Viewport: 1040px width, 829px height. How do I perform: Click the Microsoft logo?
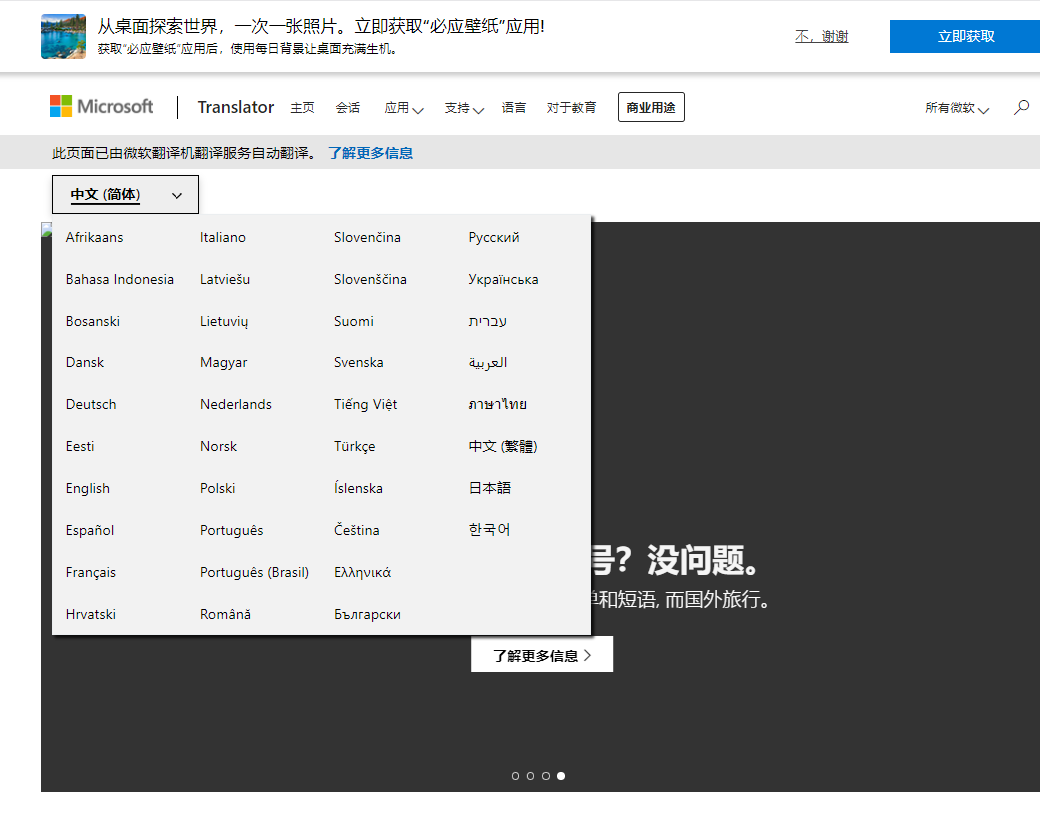click(101, 107)
